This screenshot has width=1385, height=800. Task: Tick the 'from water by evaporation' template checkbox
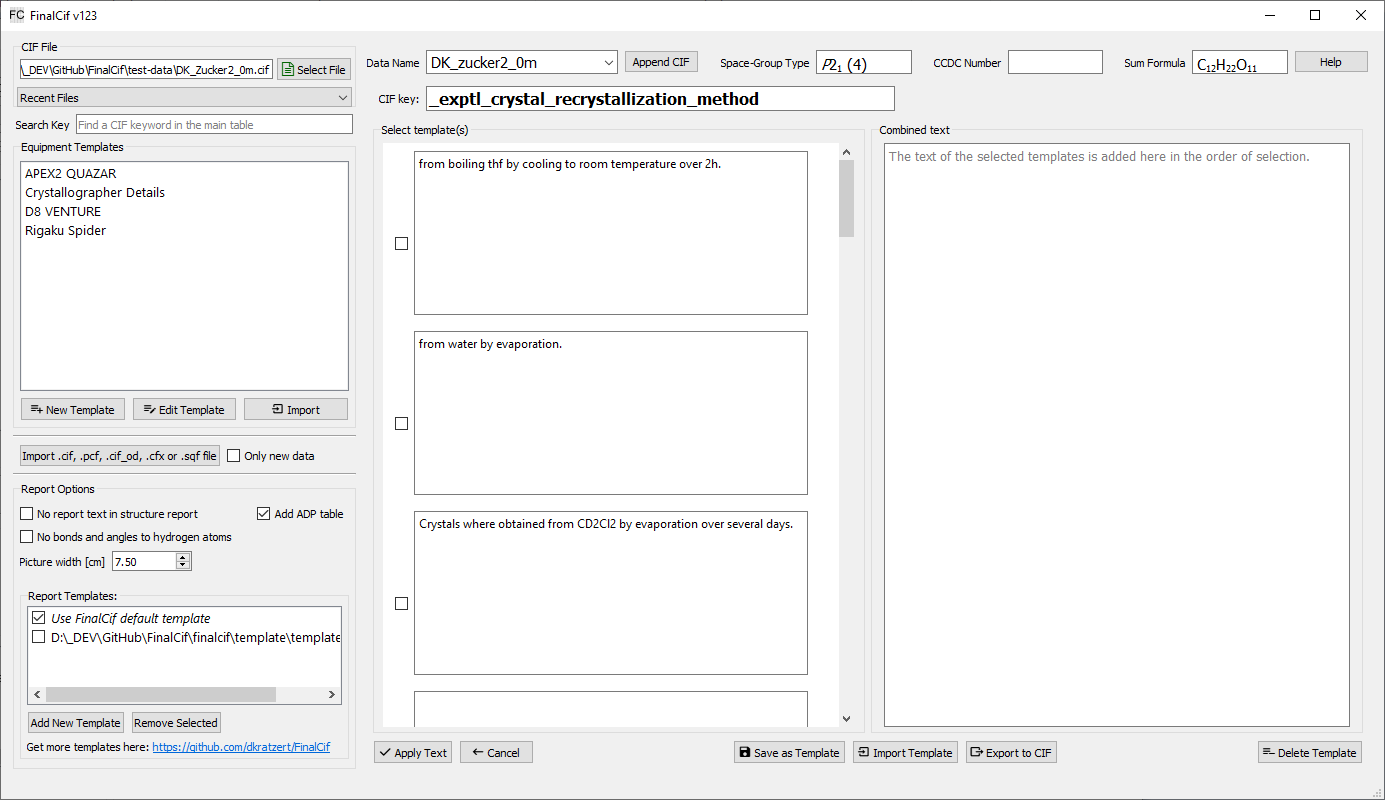pyautogui.click(x=402, y=424)
